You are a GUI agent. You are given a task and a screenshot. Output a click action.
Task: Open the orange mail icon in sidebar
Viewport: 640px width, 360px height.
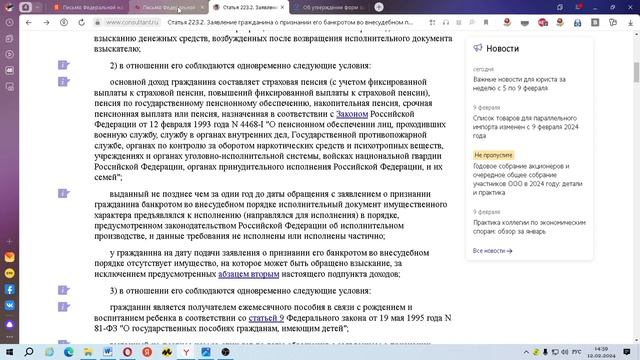pyautogui.click(x=9, y=257)
